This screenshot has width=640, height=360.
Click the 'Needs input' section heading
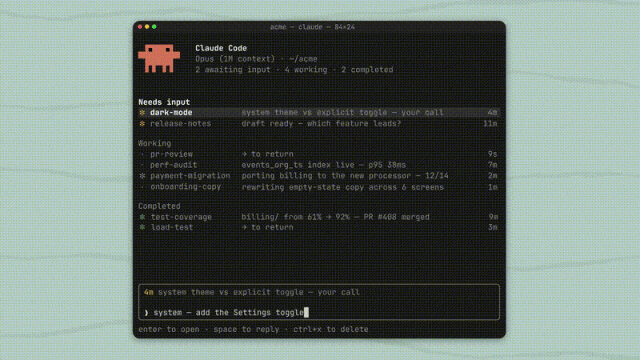pyautogui.click(x=164, y=102)
